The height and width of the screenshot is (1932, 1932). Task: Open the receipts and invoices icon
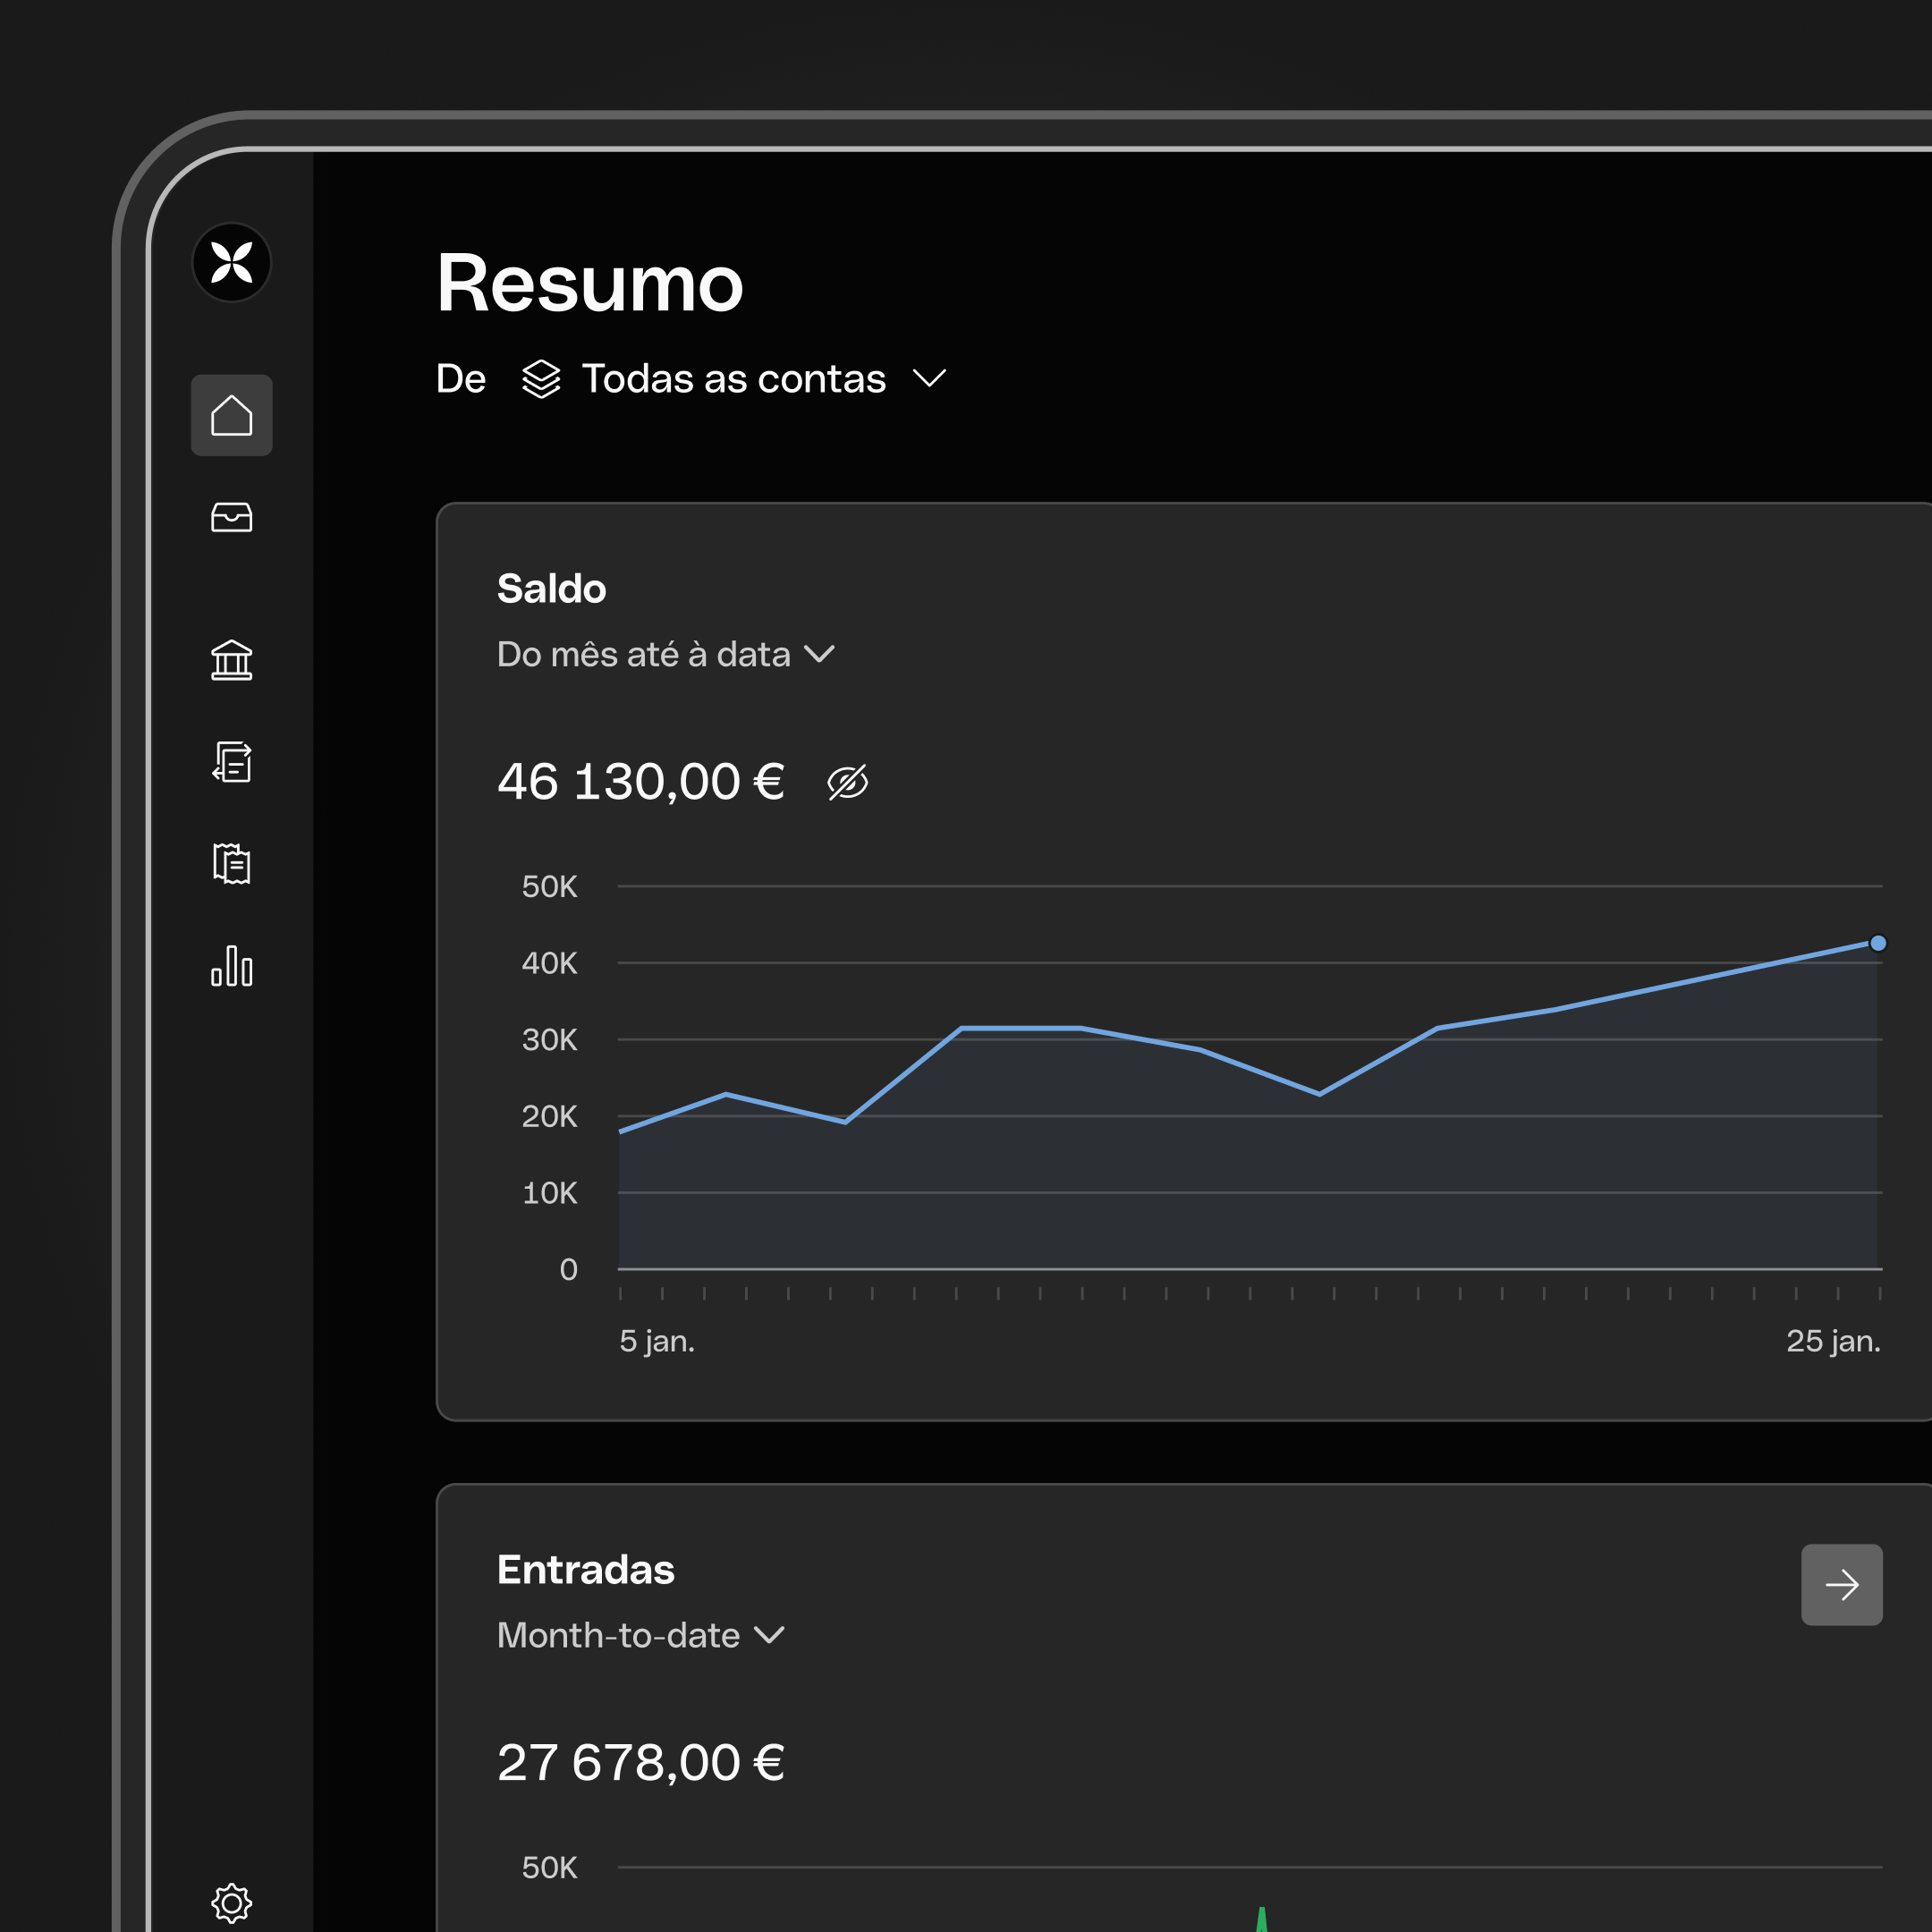coord(231,864)
